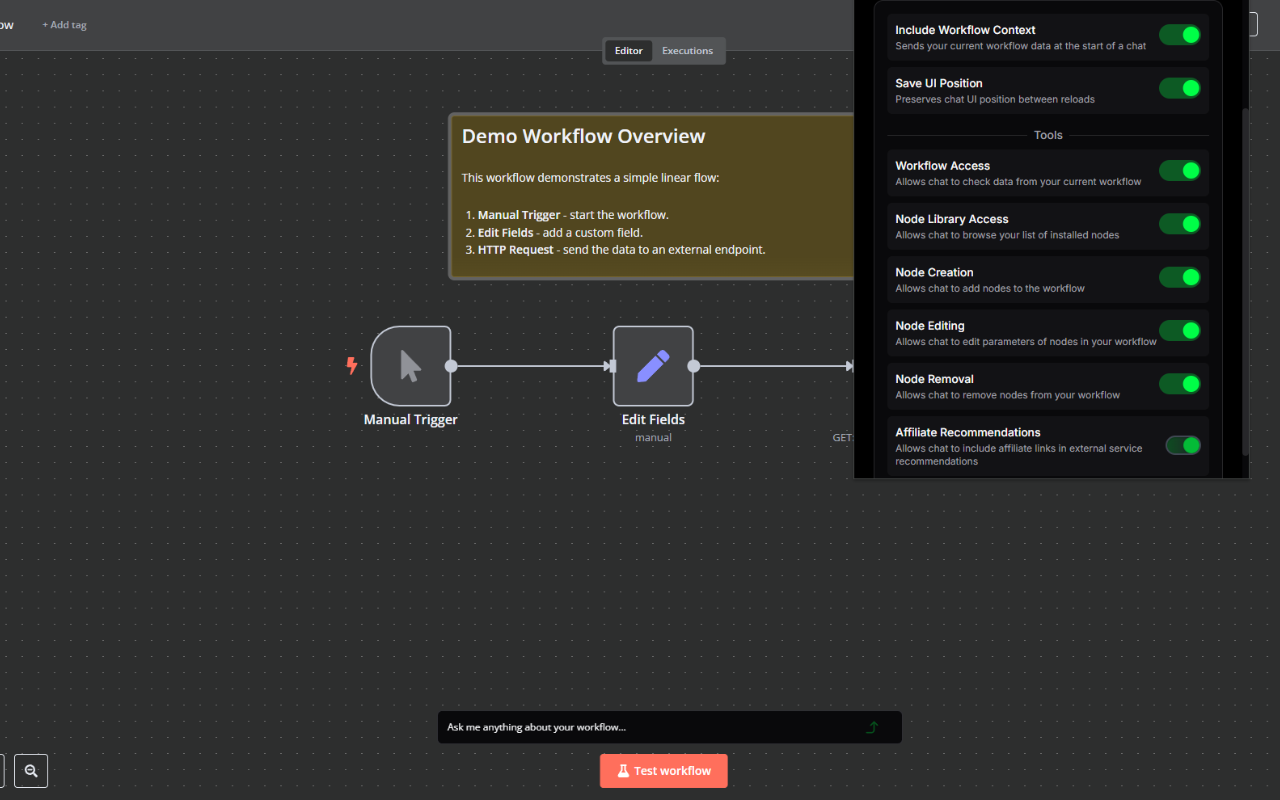Switch off Node Creation tool
1280x800 pixels.
(1180, 278)
